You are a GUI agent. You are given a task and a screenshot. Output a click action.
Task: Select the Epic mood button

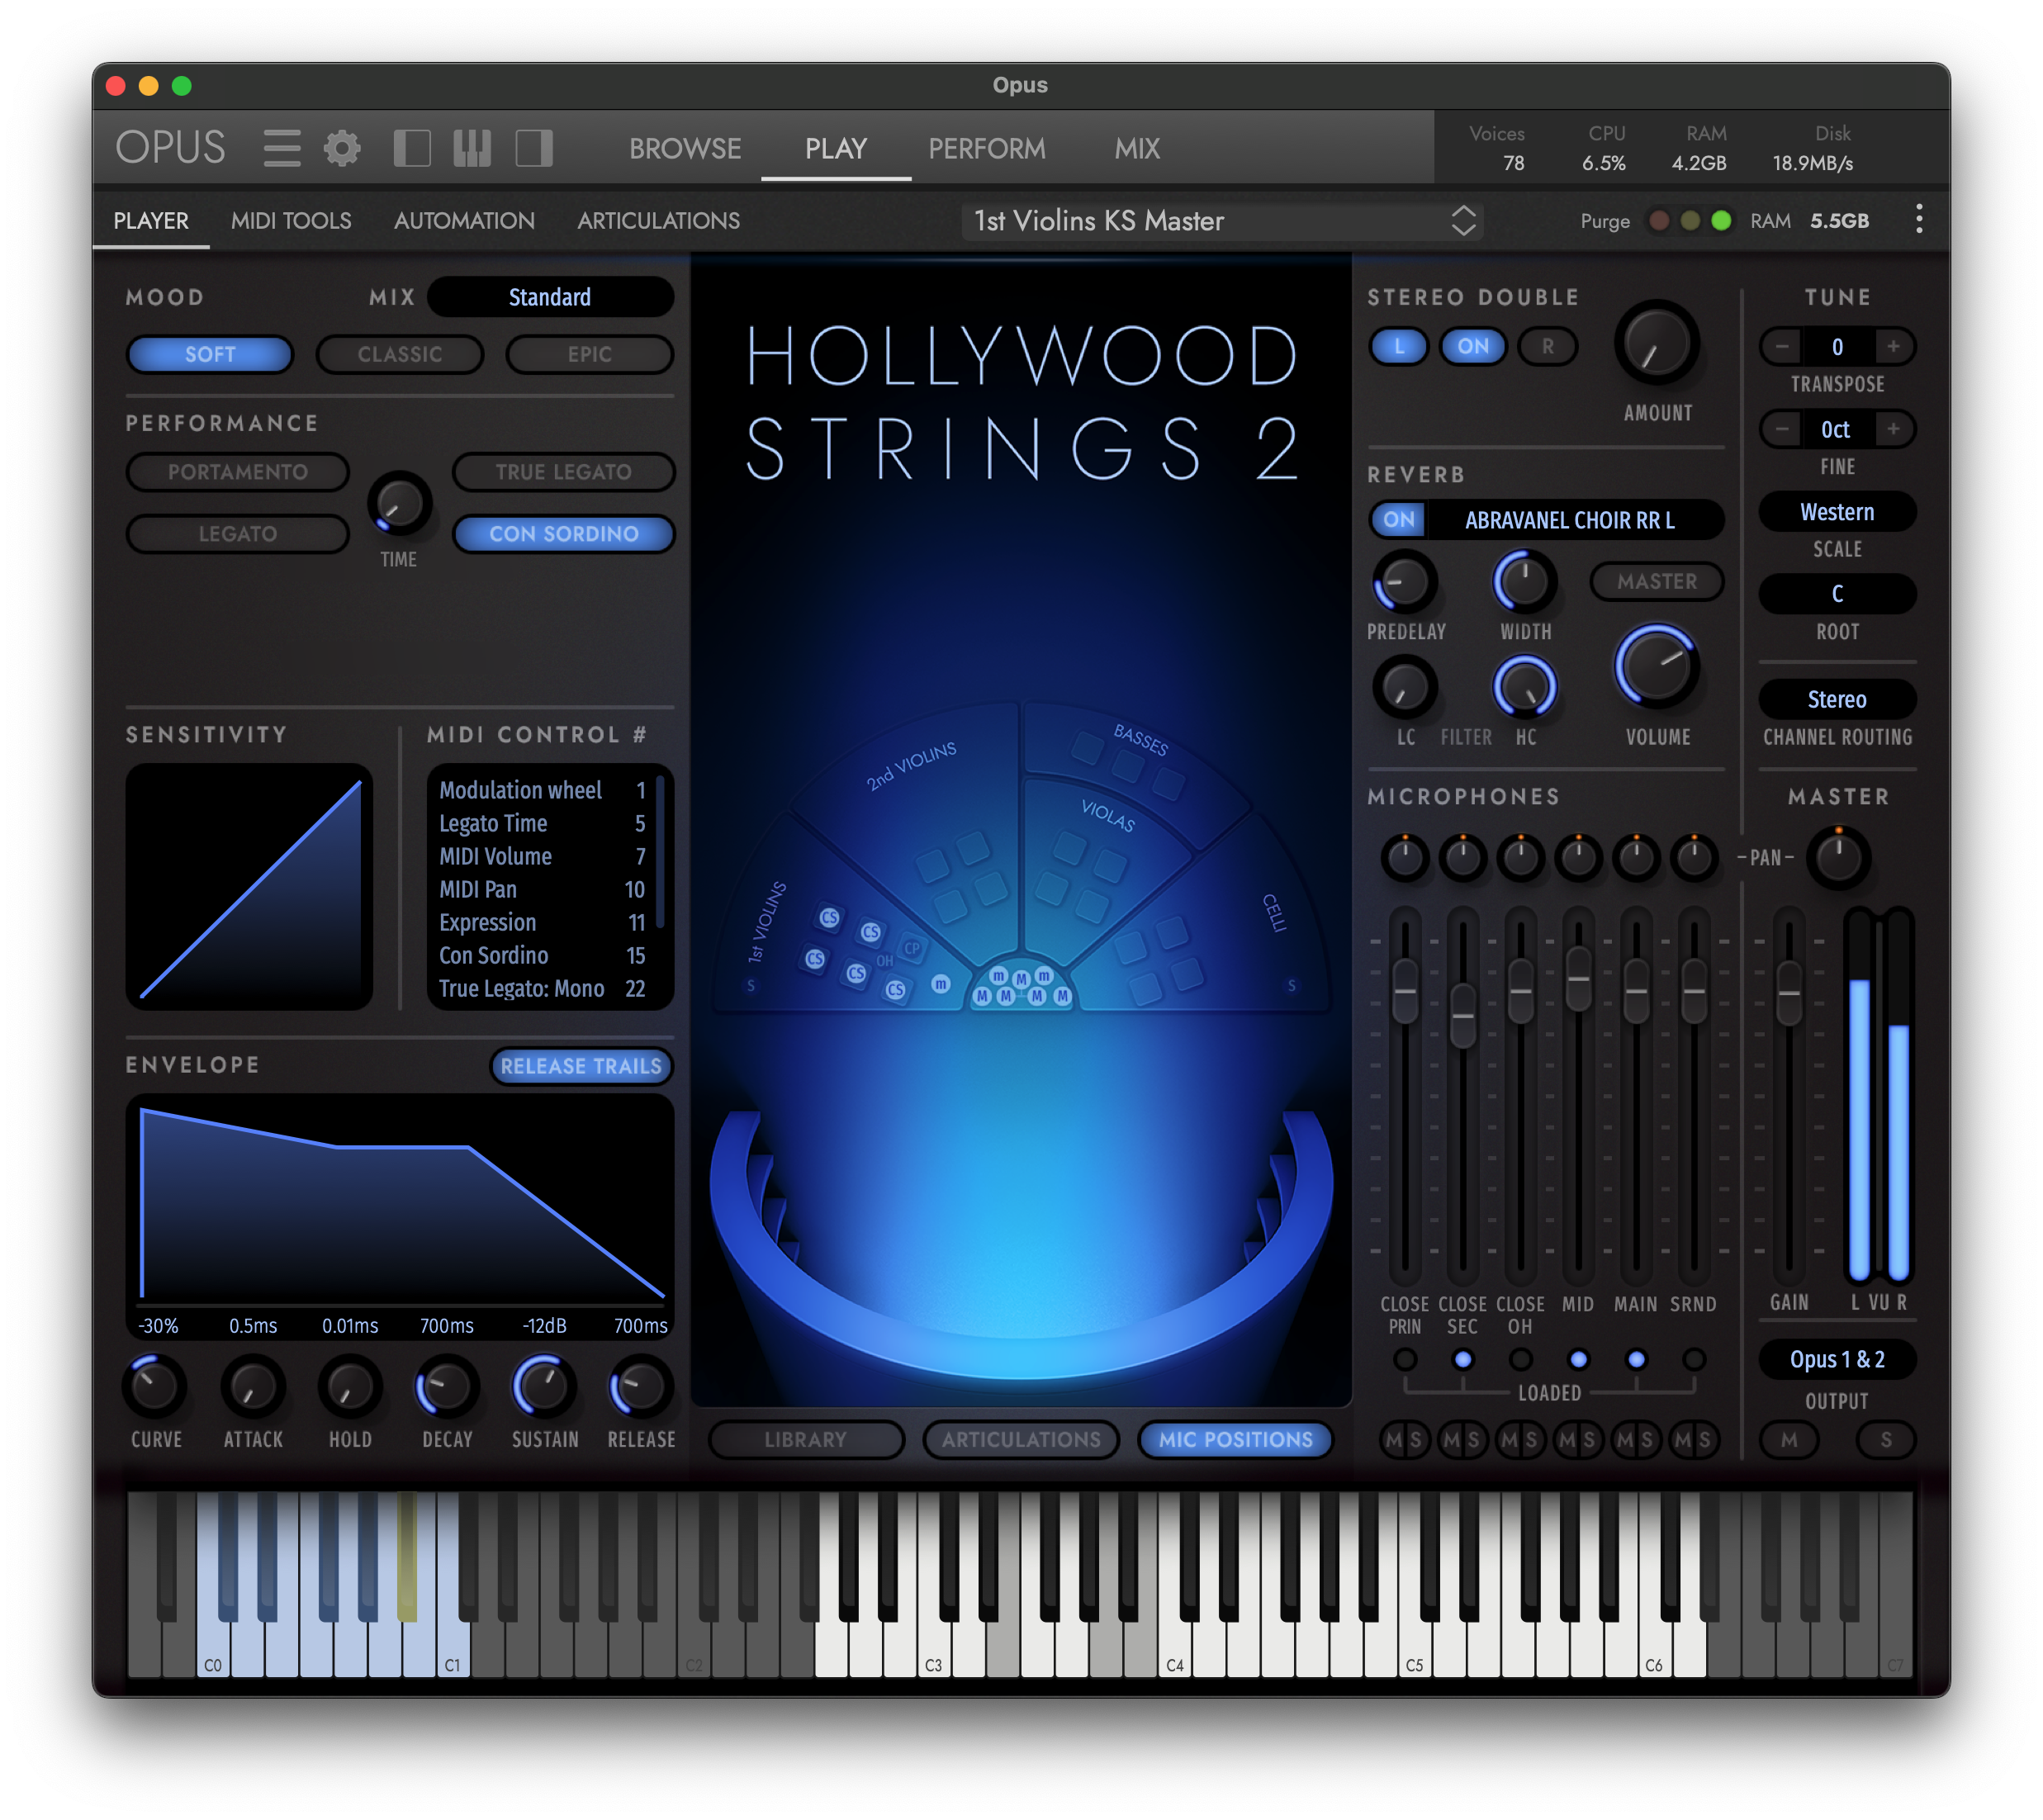(590, 354)
